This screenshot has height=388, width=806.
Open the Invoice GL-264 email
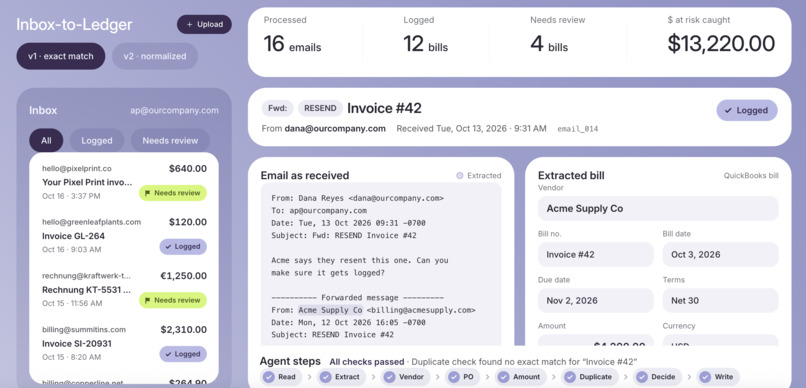[124, 236]
